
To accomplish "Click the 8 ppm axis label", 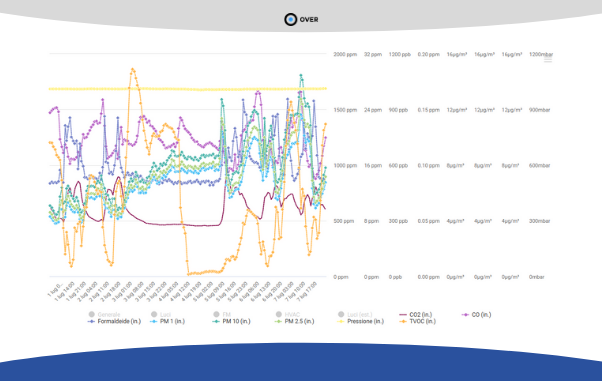I will [x=371, y=221].
